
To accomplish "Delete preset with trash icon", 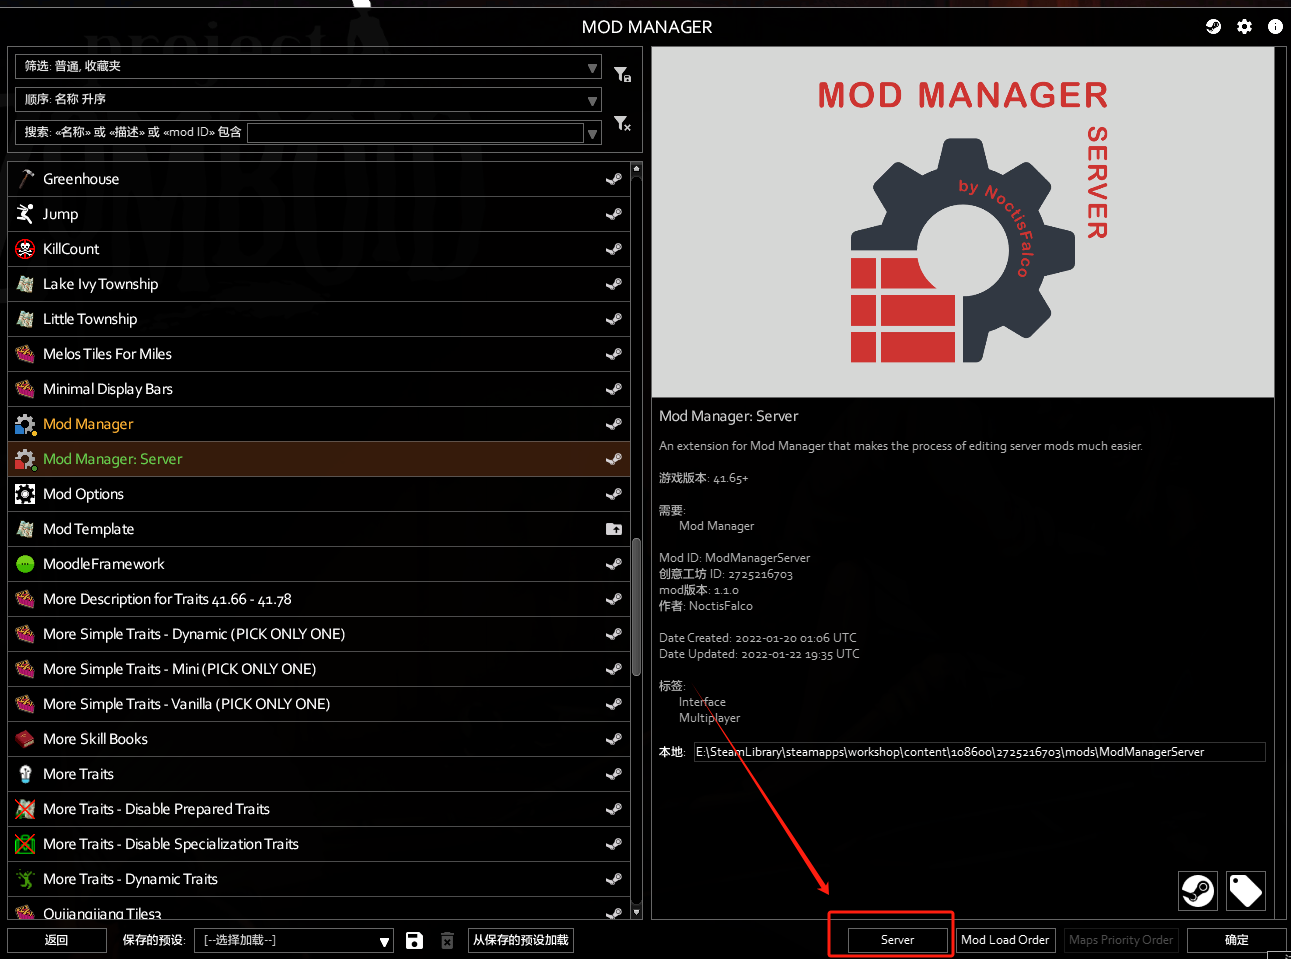I will [447, 940].
